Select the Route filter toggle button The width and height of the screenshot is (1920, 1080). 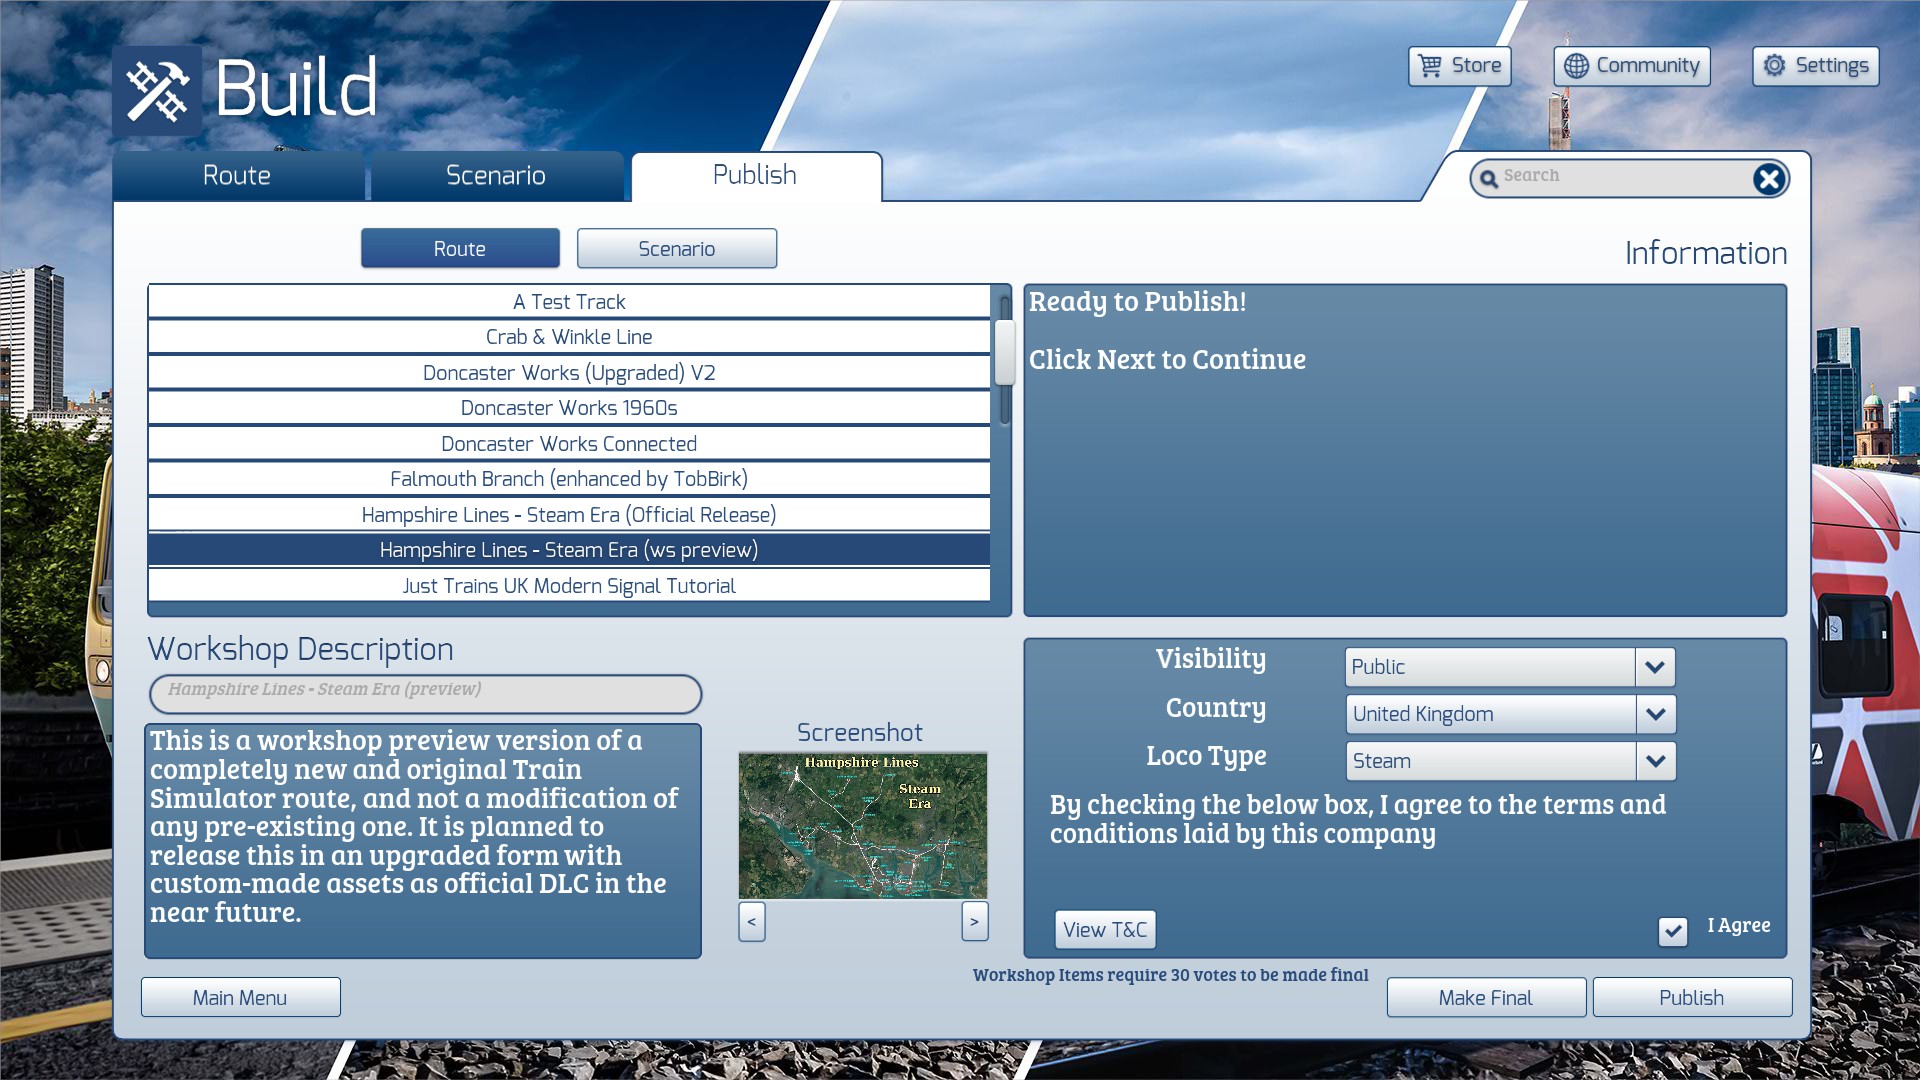tap(460, 249)
